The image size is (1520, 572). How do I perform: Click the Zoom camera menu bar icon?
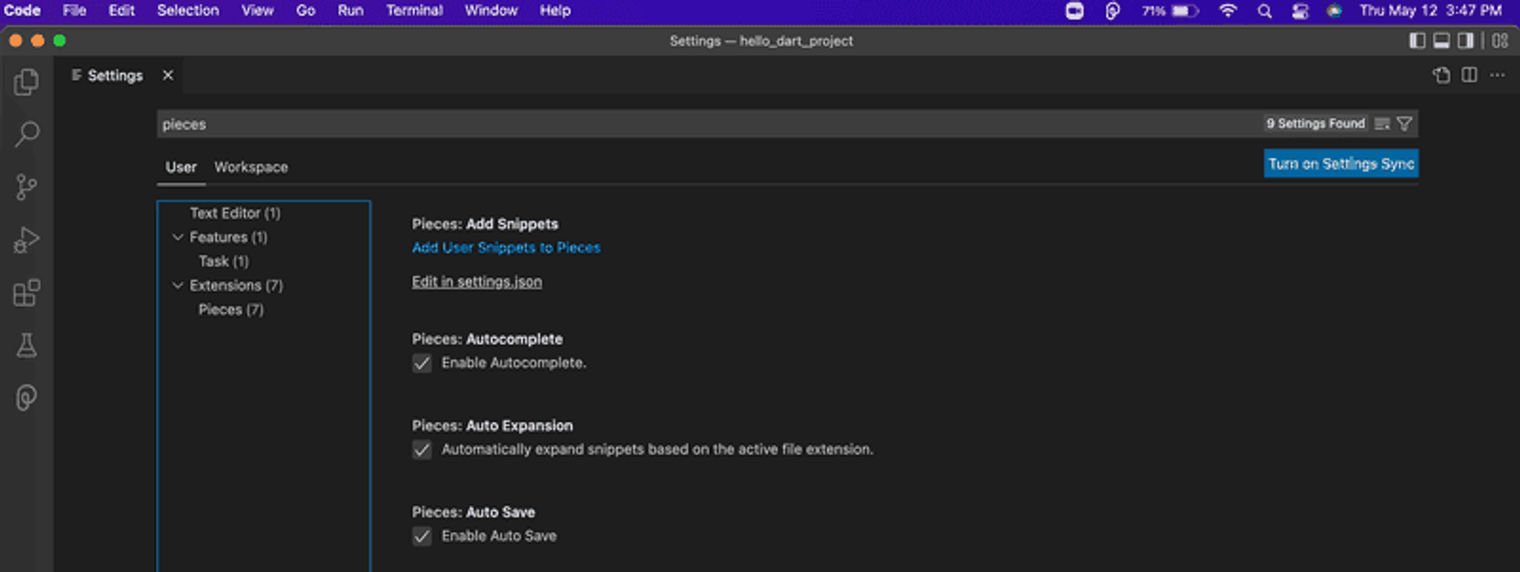tap(1075, 11)
